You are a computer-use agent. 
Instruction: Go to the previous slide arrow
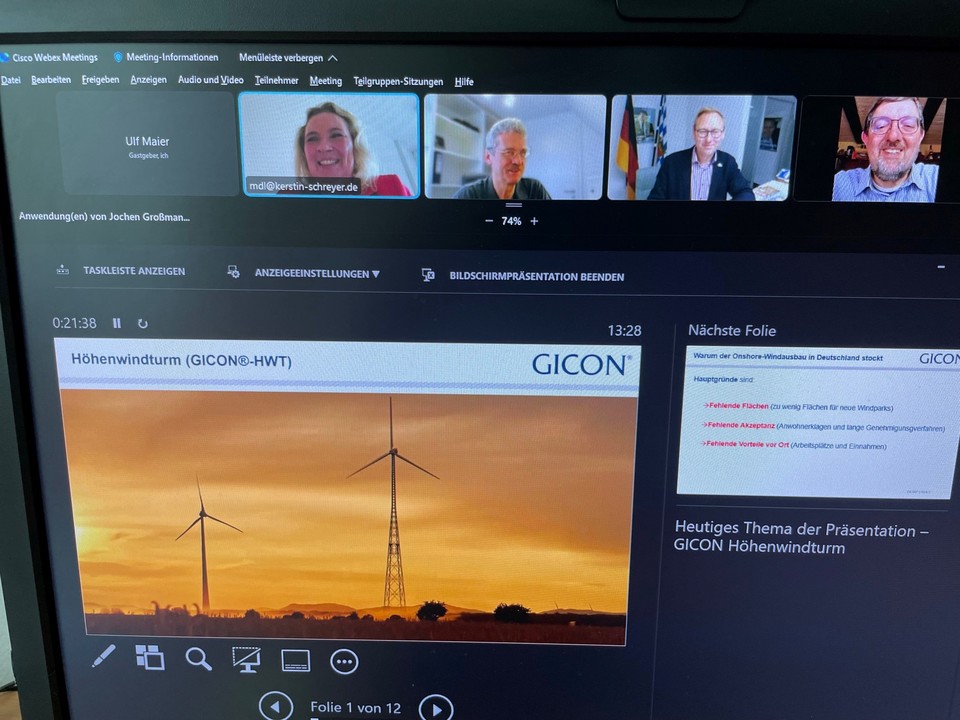click(x=276, y=706)
